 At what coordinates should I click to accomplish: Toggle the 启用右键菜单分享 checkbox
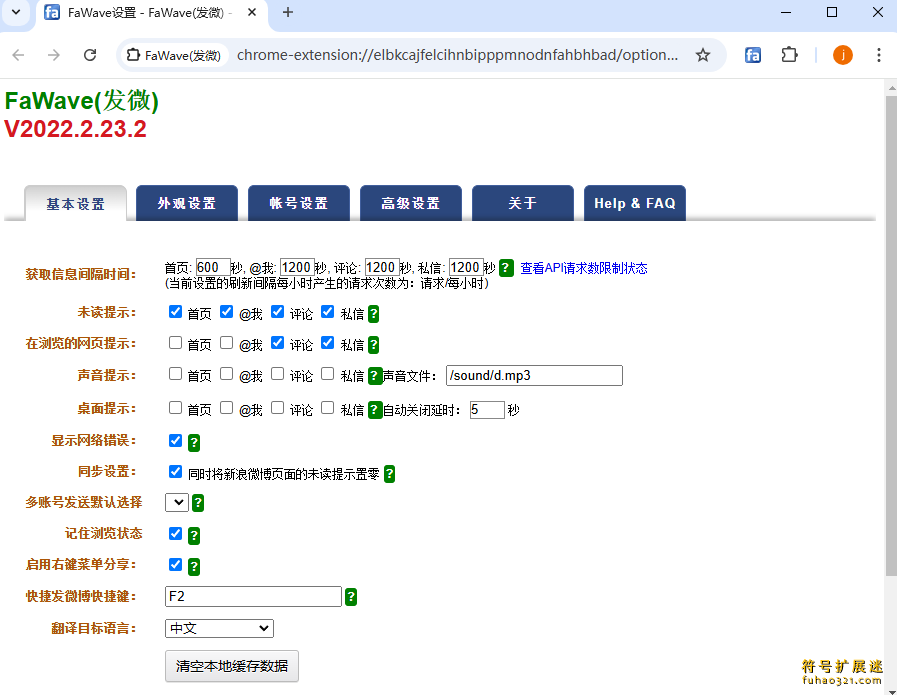(175, 565)
